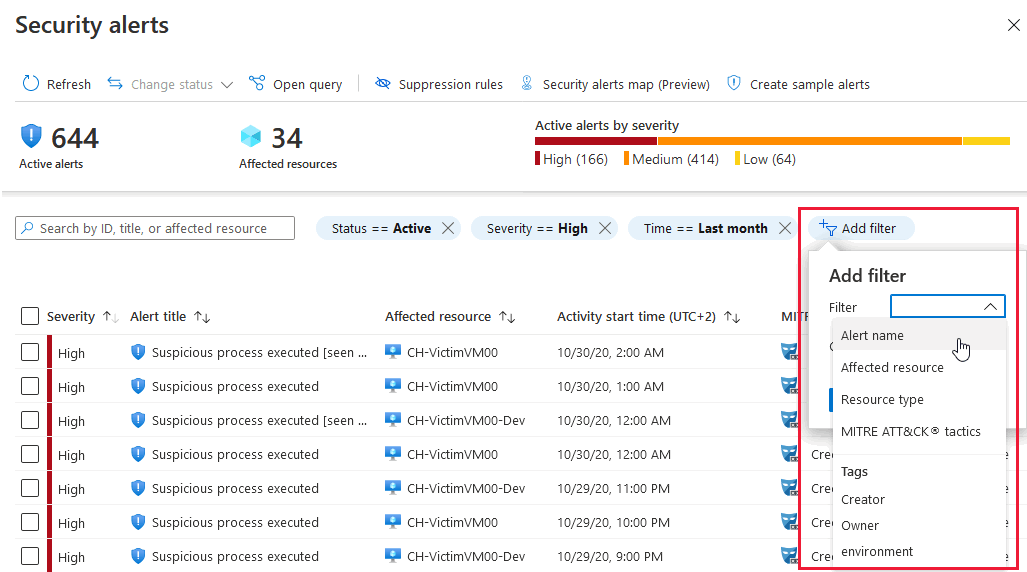Remove the Status == Active filter
Screen dimensions: 1027x572
coord(448,228)
